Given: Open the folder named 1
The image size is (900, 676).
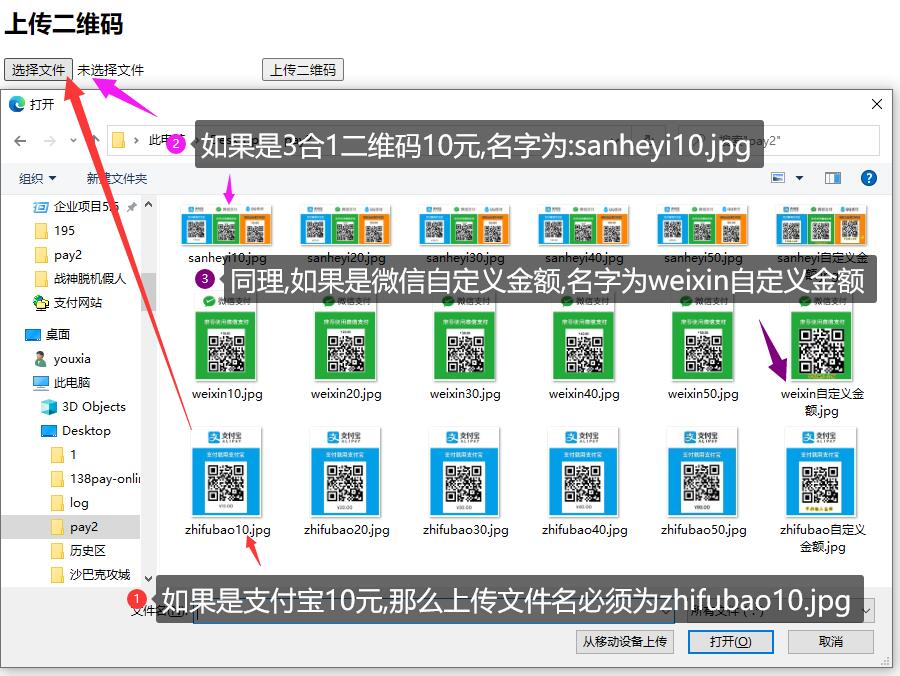Looking at the screenshot, I should [x=64, y=455].
